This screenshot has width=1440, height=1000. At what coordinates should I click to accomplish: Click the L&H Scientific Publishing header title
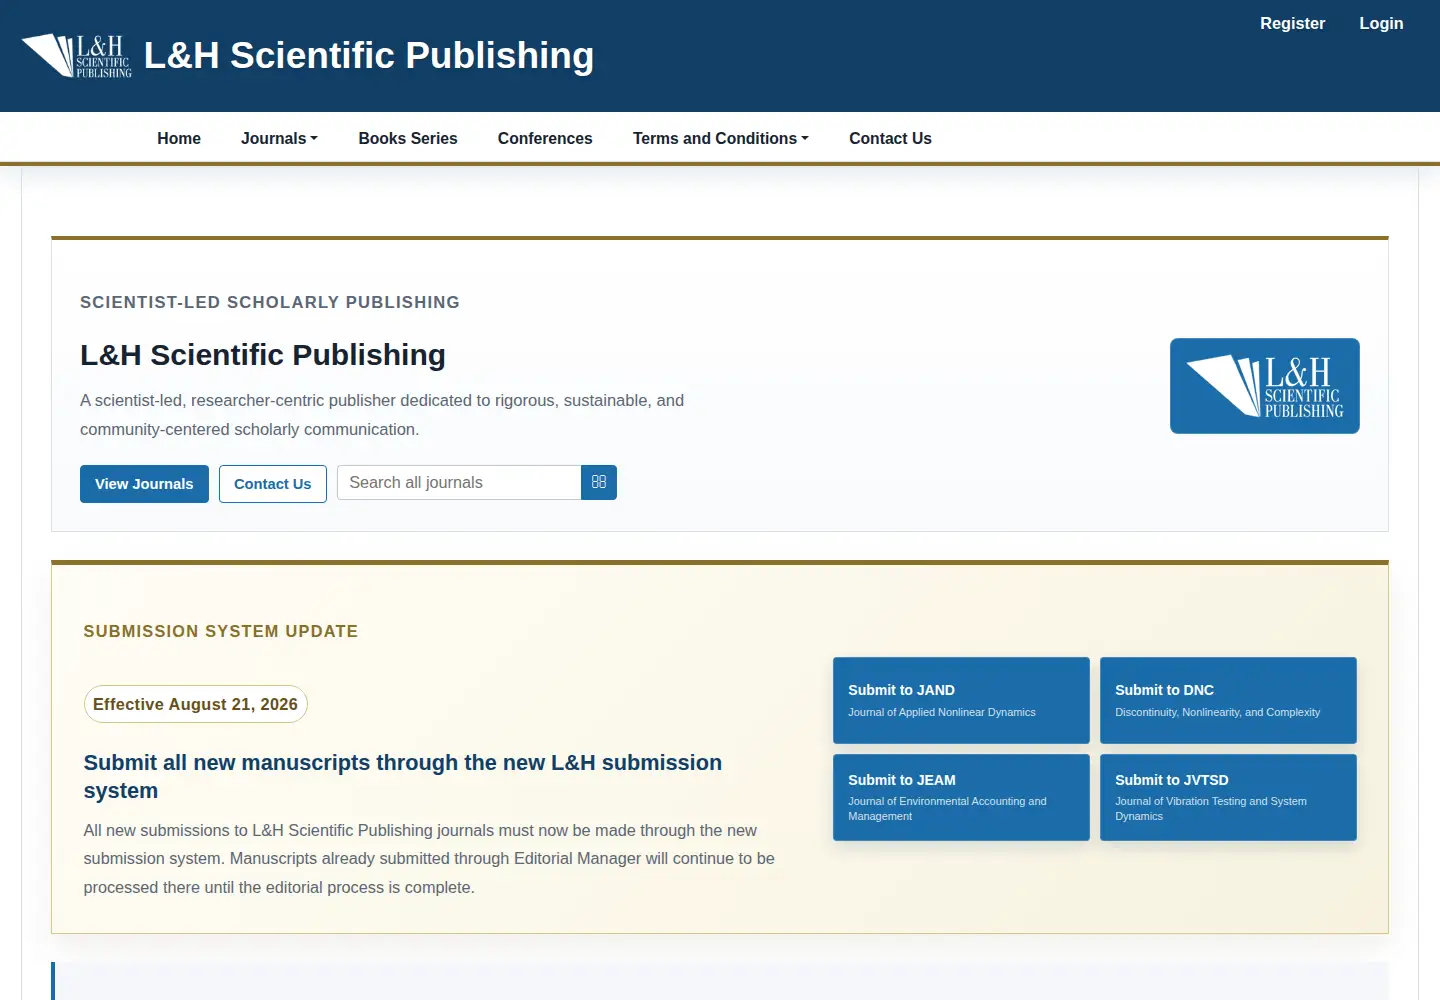tap(369, 56)
